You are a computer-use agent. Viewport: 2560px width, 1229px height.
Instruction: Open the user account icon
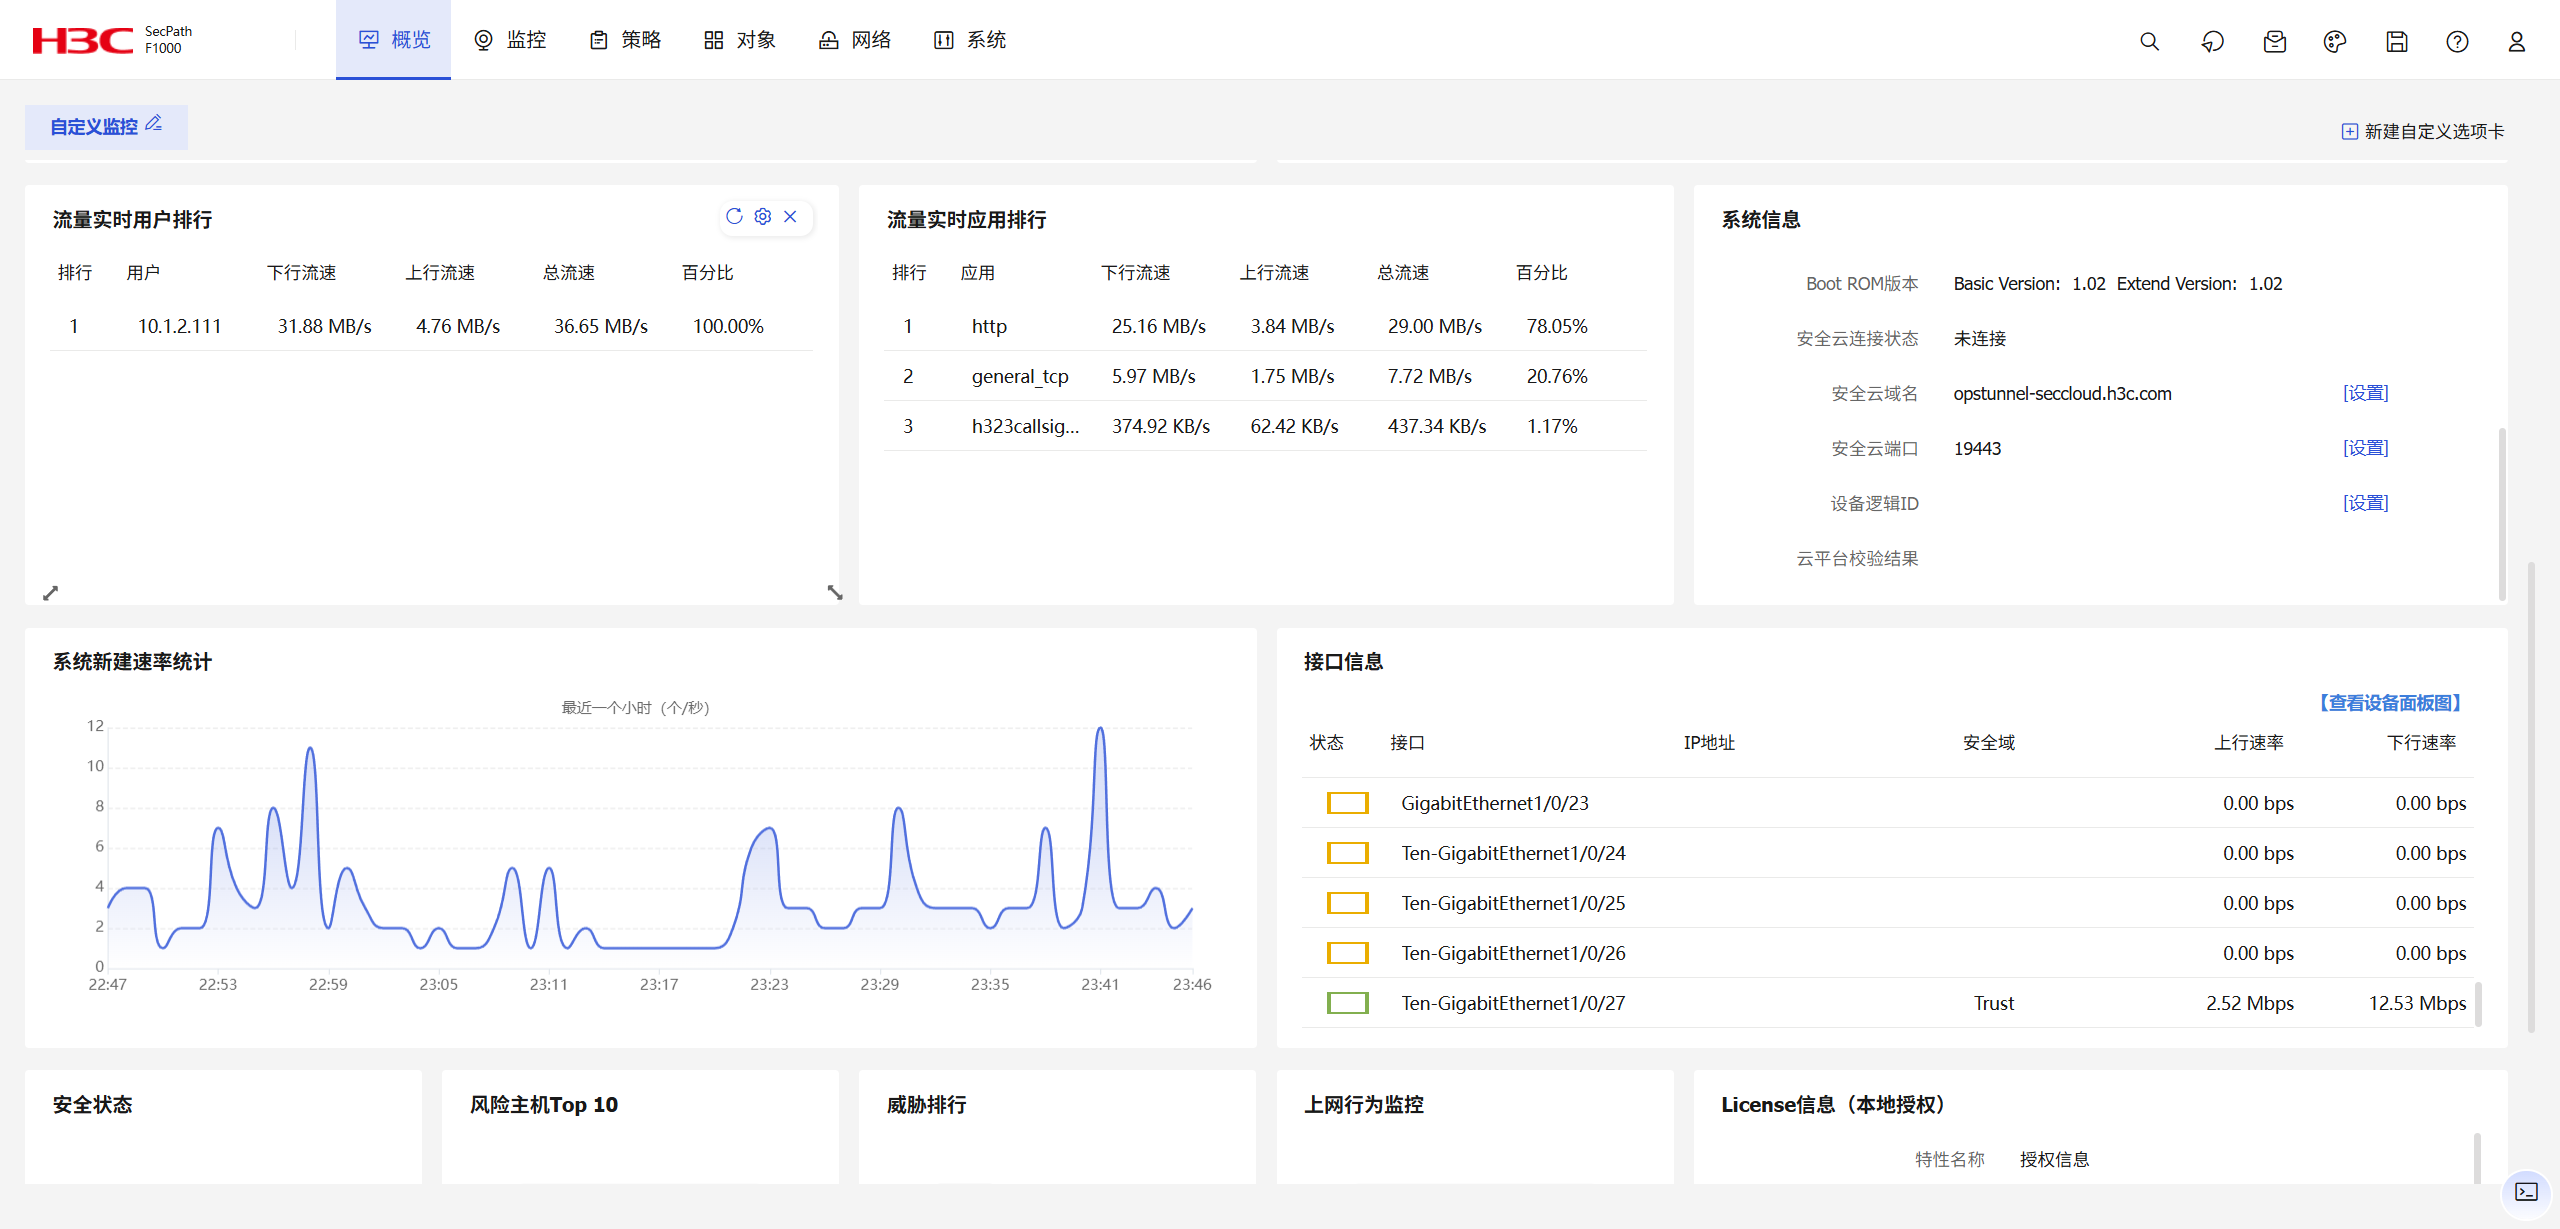click(x=2516, y=41)
